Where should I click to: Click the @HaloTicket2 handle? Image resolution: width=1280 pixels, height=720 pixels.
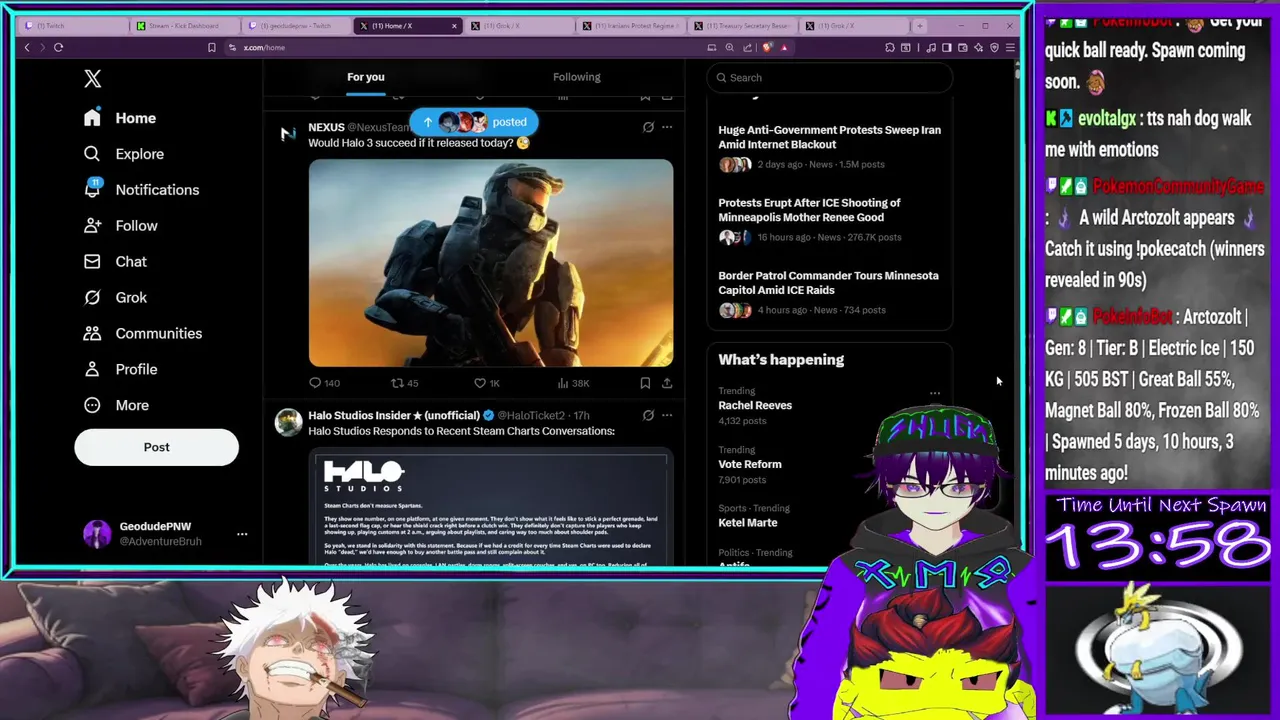point(531,415)
